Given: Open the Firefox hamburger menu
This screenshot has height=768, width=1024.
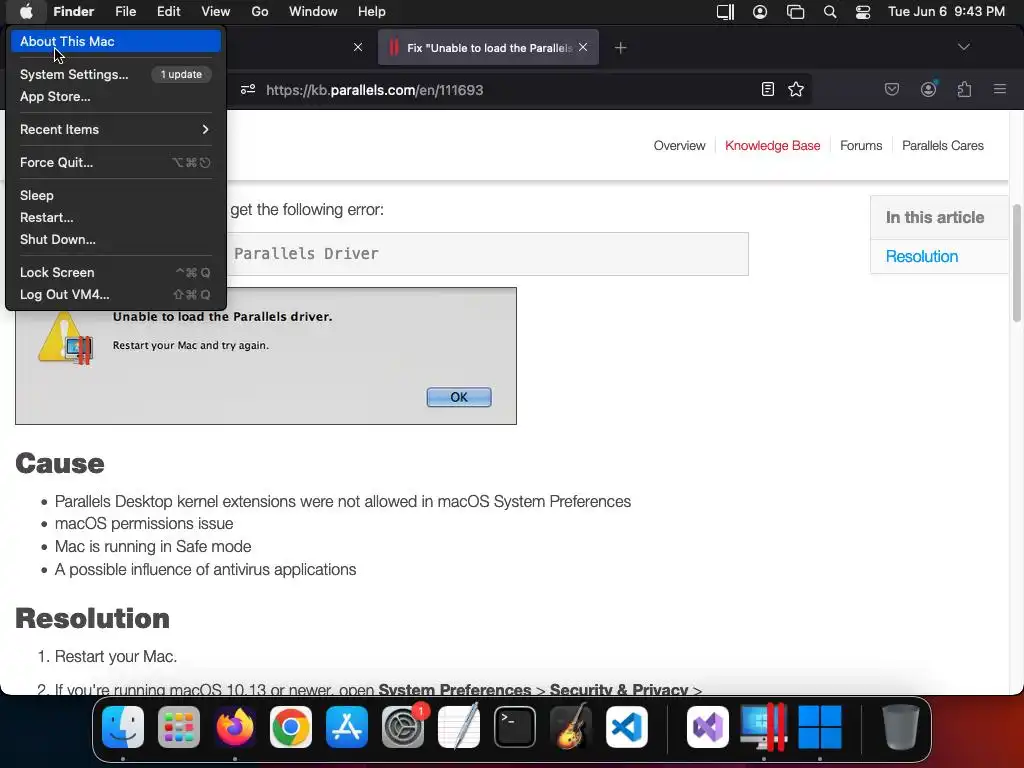Looking at the screenshot, I should (999, 89).
